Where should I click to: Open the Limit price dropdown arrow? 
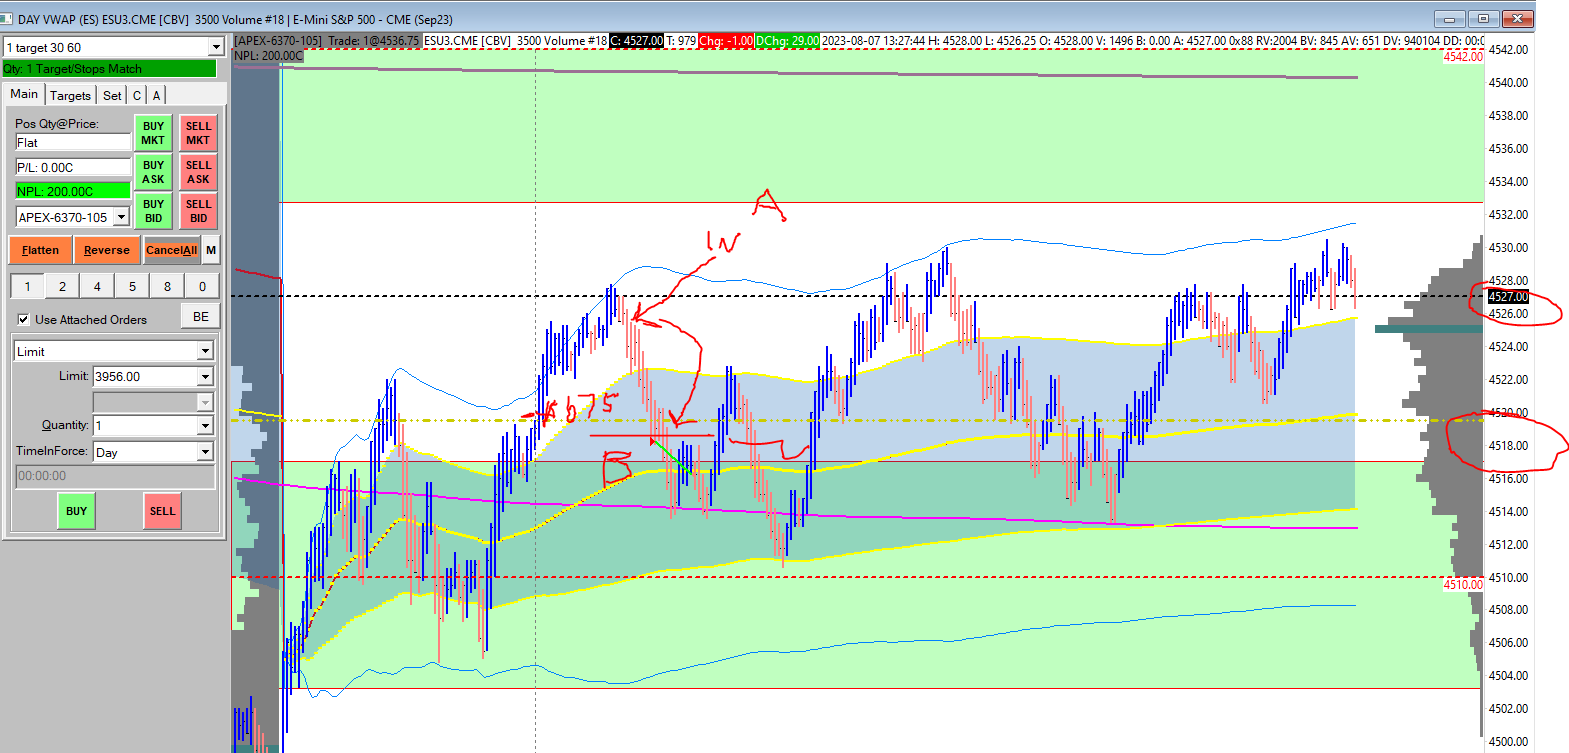click(205, 376)
